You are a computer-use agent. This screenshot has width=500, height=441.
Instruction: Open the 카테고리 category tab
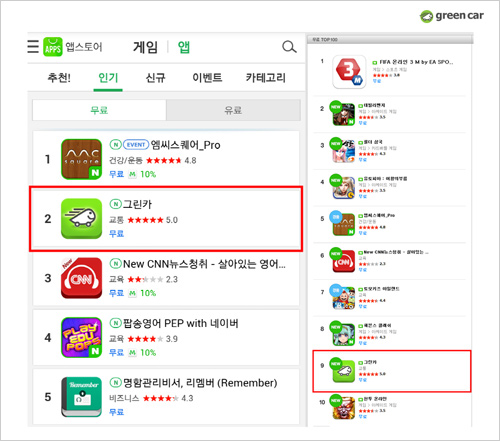pyautogui.click(x=266, y=78)
